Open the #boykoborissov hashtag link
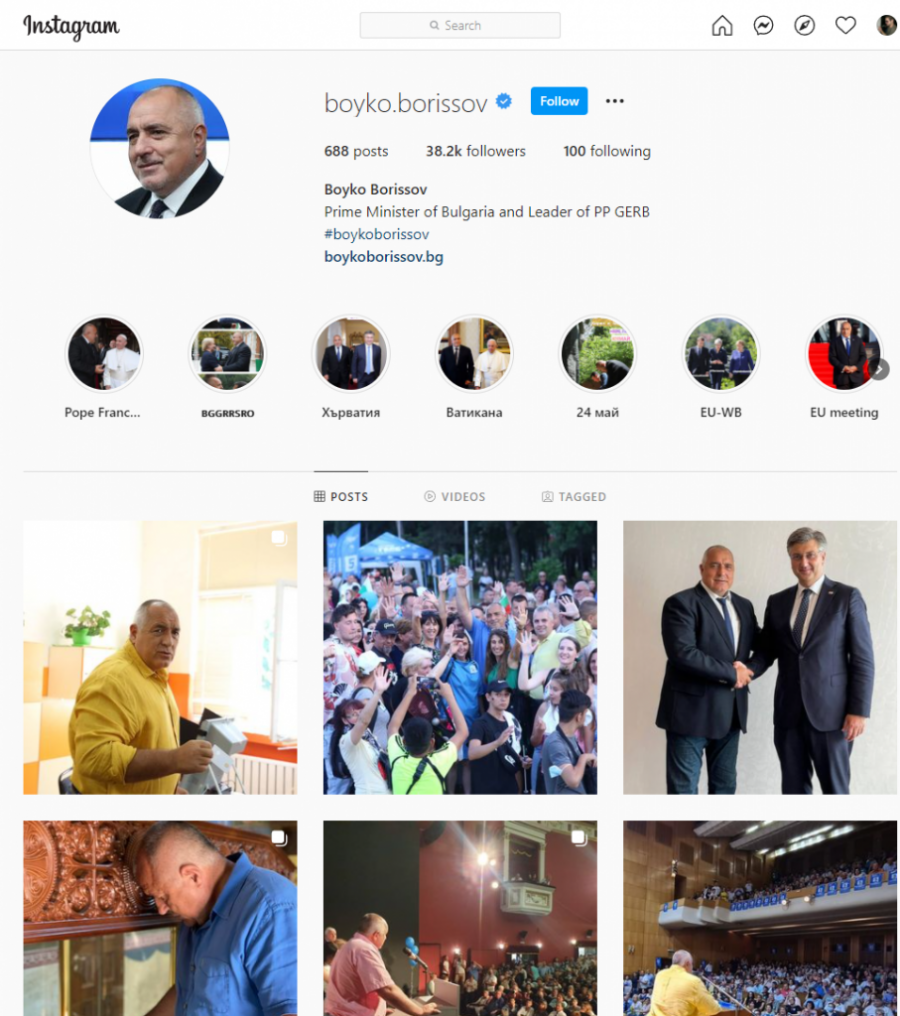This screenshot has height=1016, width=900. pos(376,234)
